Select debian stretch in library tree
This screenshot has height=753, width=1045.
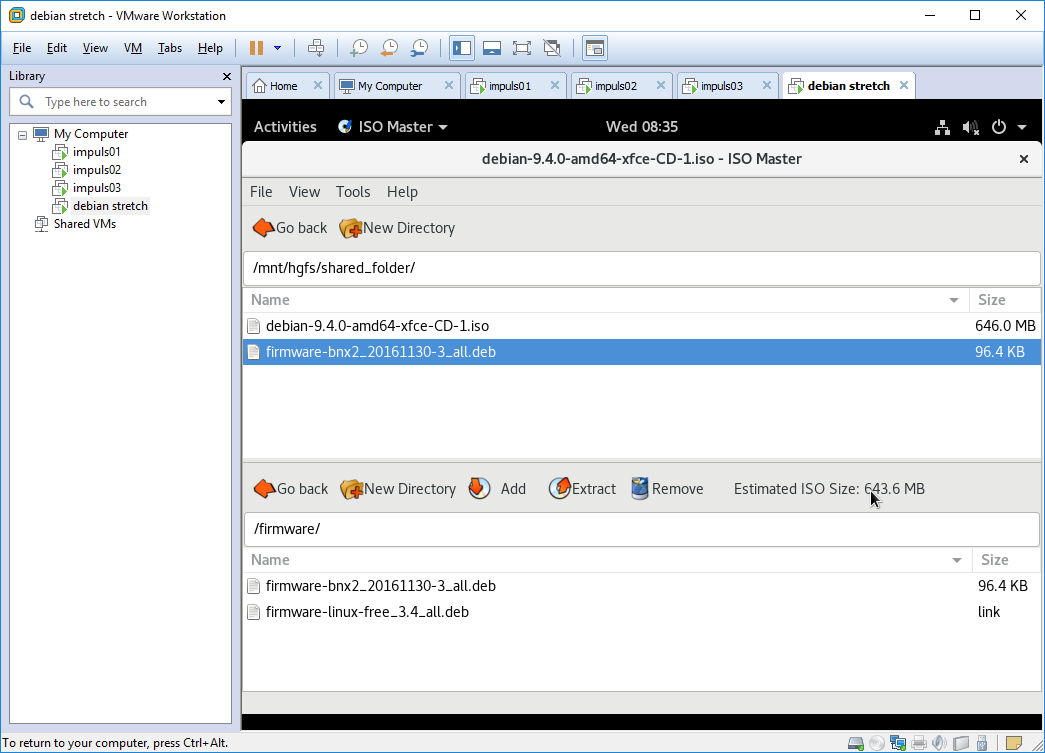110,206
